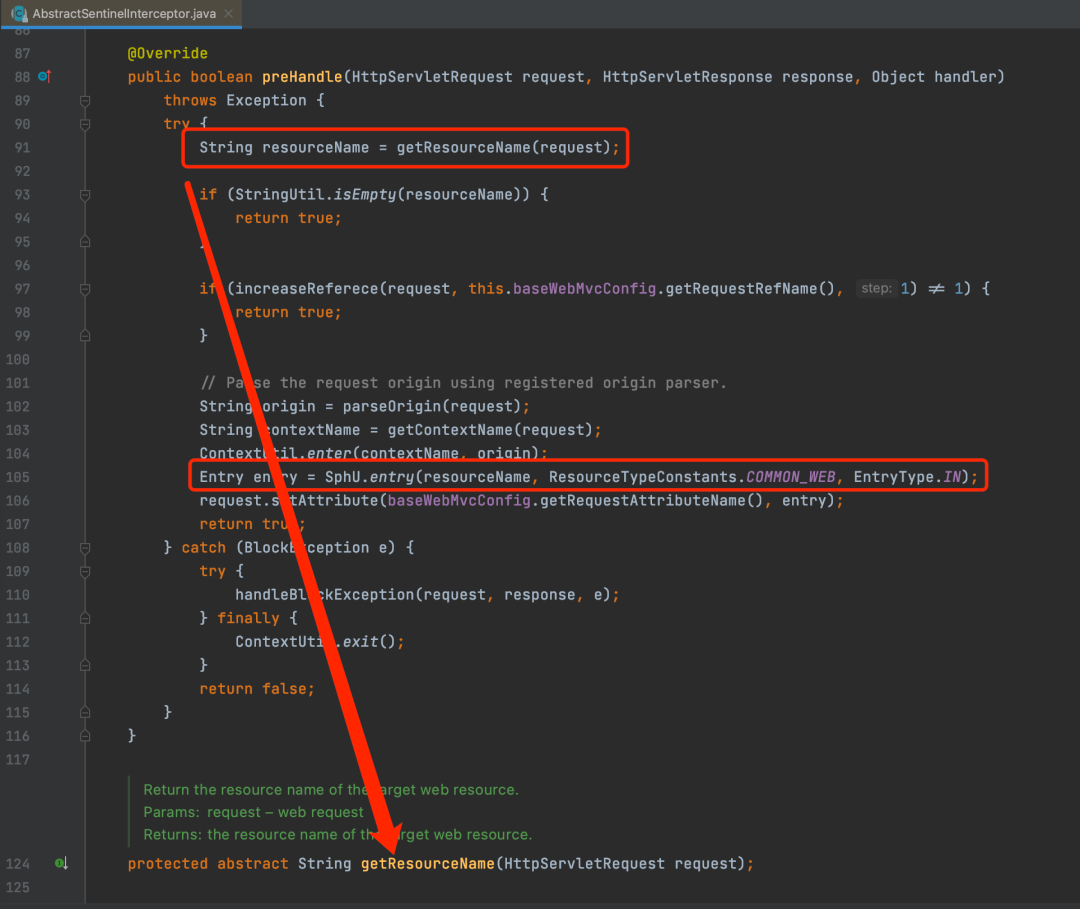The height and width of the screenshot is (909, 1080).
Task: Collapse if block fold at line 93
Action: point(85,196)
